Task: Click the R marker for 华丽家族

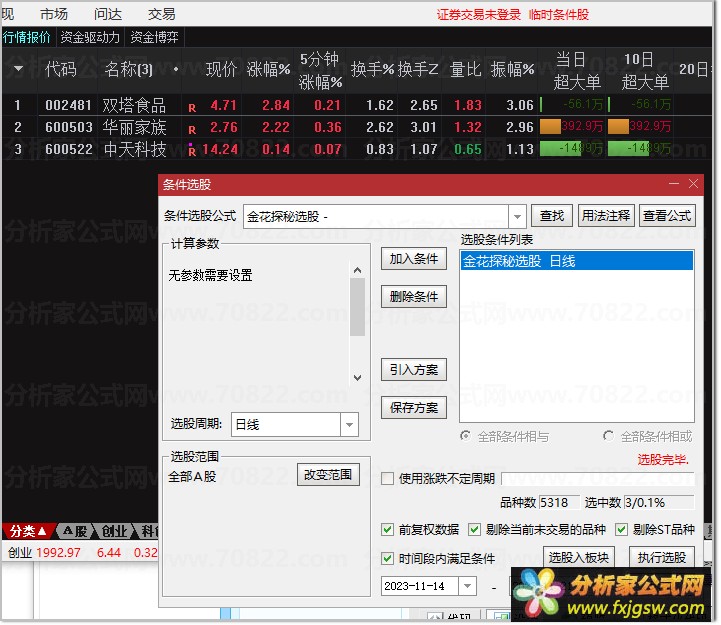Action: pos(192,130)
